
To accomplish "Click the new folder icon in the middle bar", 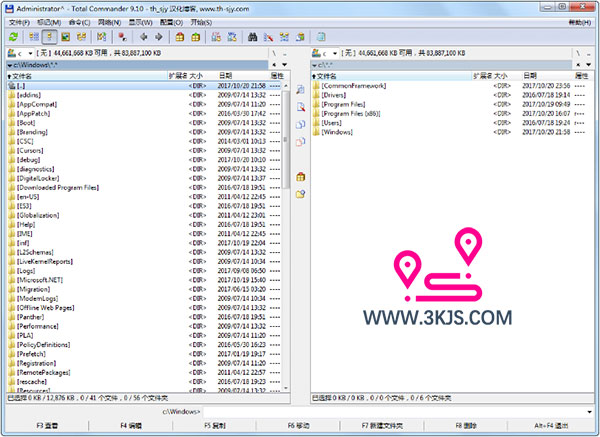I will (x=300, y=194).
